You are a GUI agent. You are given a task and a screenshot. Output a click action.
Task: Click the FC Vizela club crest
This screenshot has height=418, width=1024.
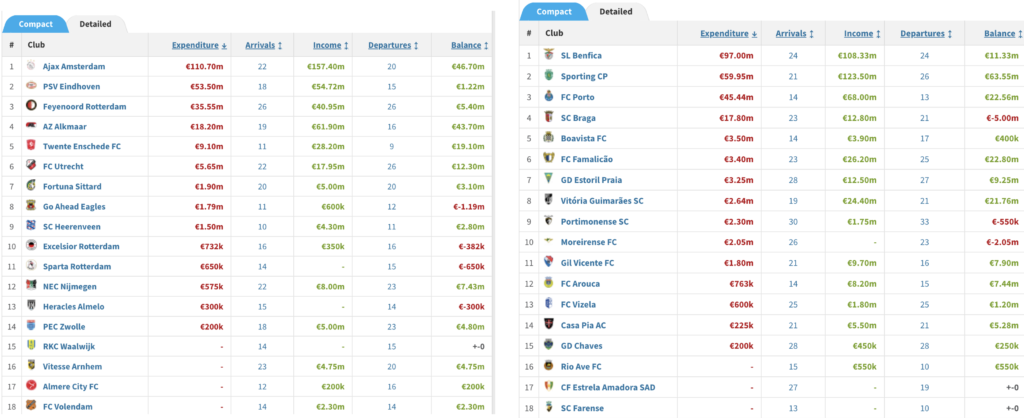tap(548, 304)
